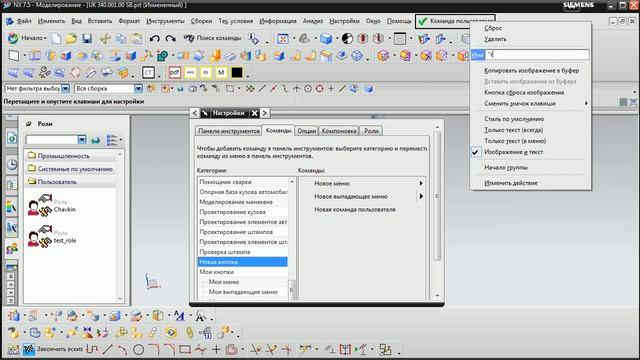Select the sketch Circle tool
Viewport: 640px width, 360px height.
click(x=138, y=349)
